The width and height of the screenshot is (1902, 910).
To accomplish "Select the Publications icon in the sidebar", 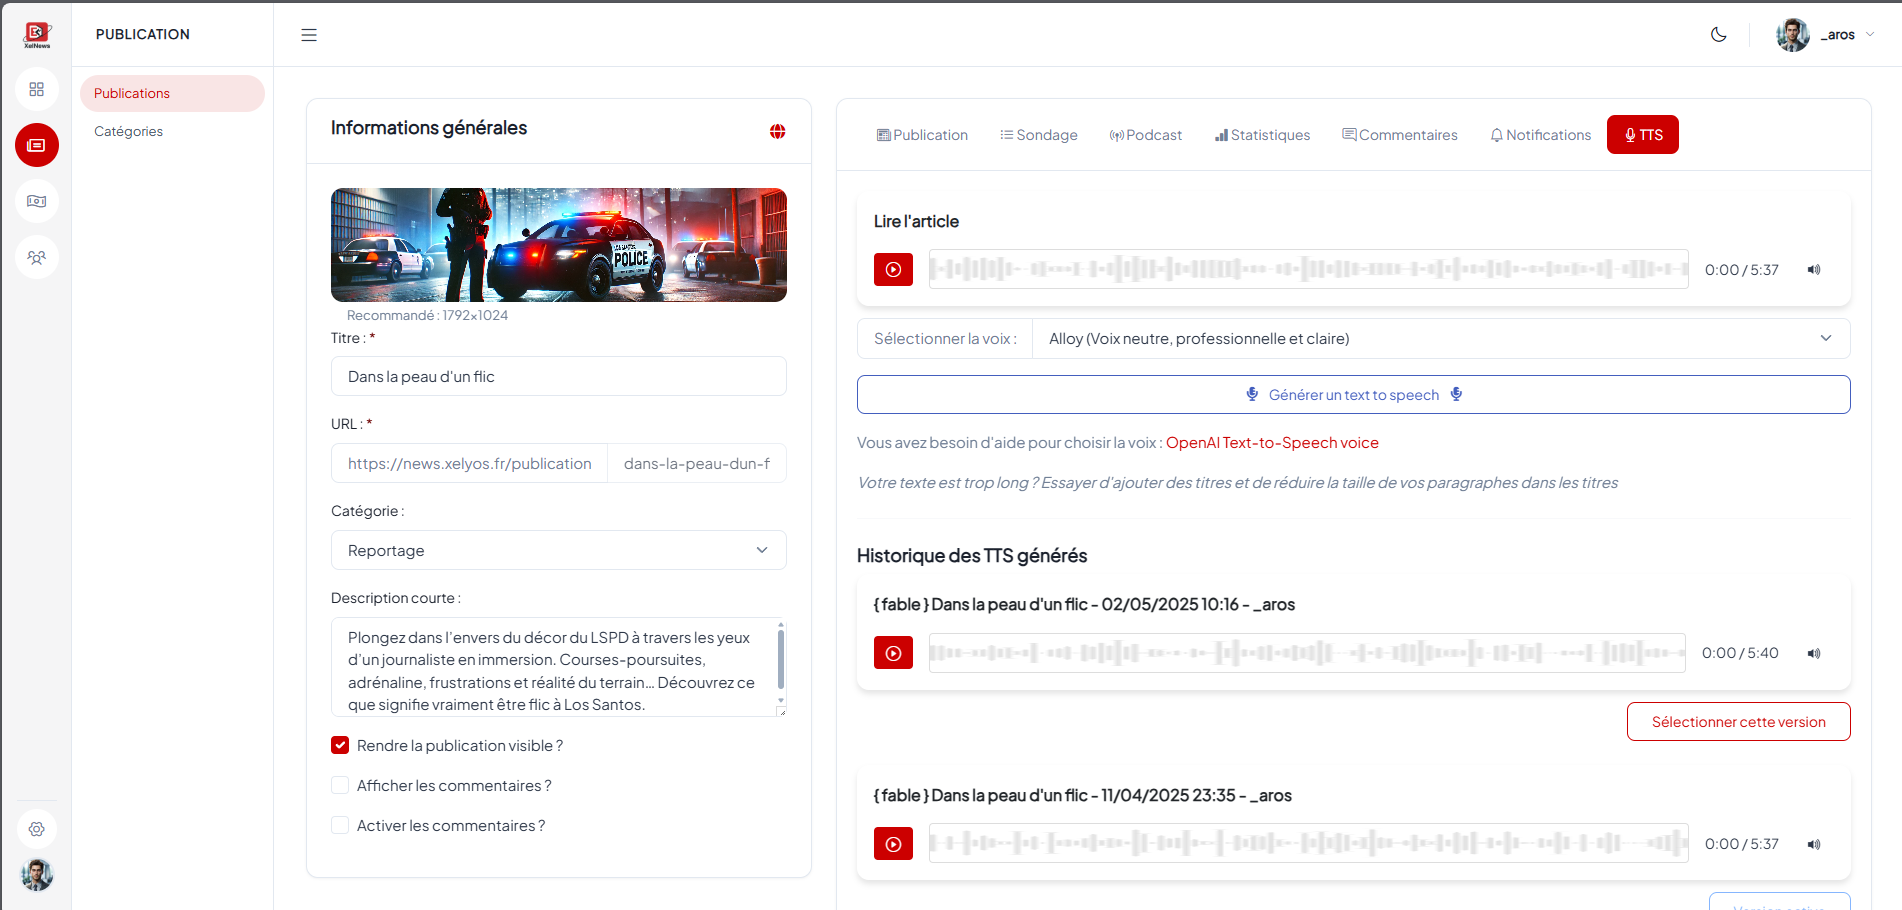I will coord(37,145).
